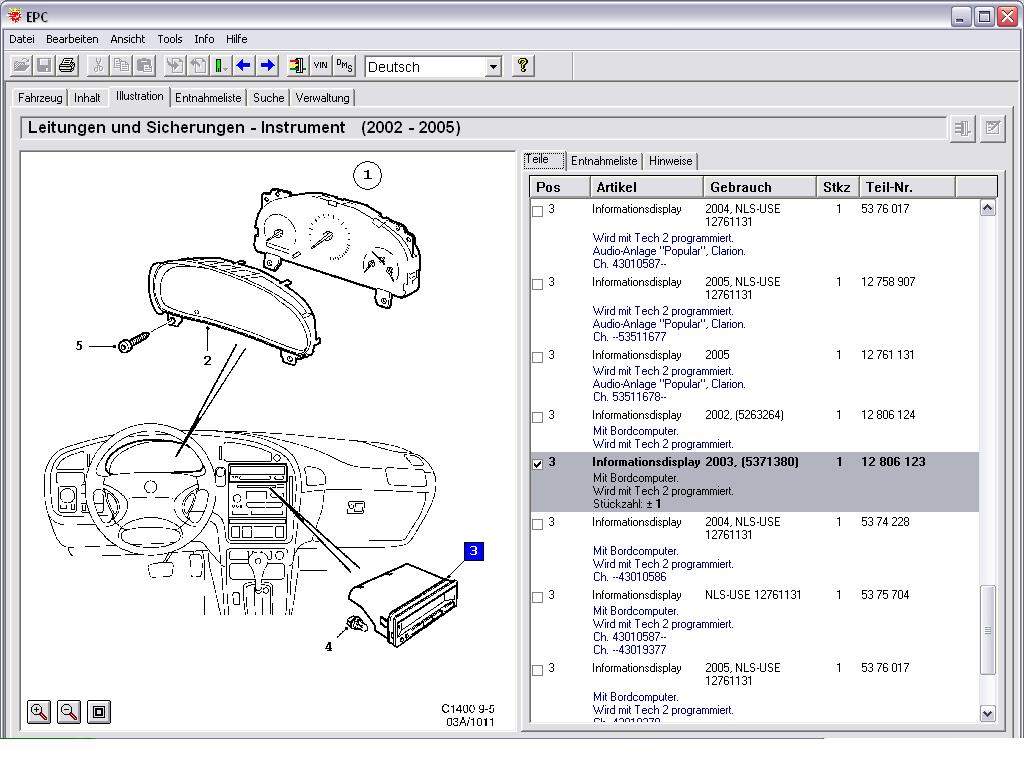Click the Save diskette toolbar icon
The width and height of the screenshot is (1024, 768).
(x=44, y=66)
